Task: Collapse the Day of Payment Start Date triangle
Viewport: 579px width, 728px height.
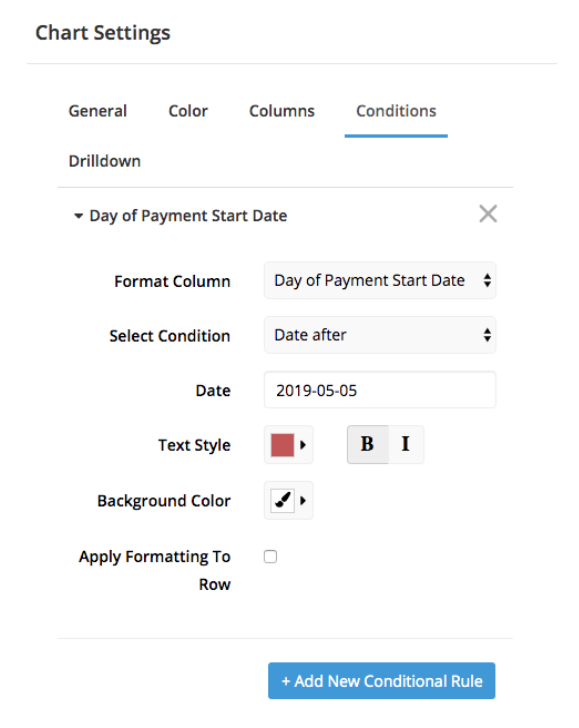Action: pos(78,216)
